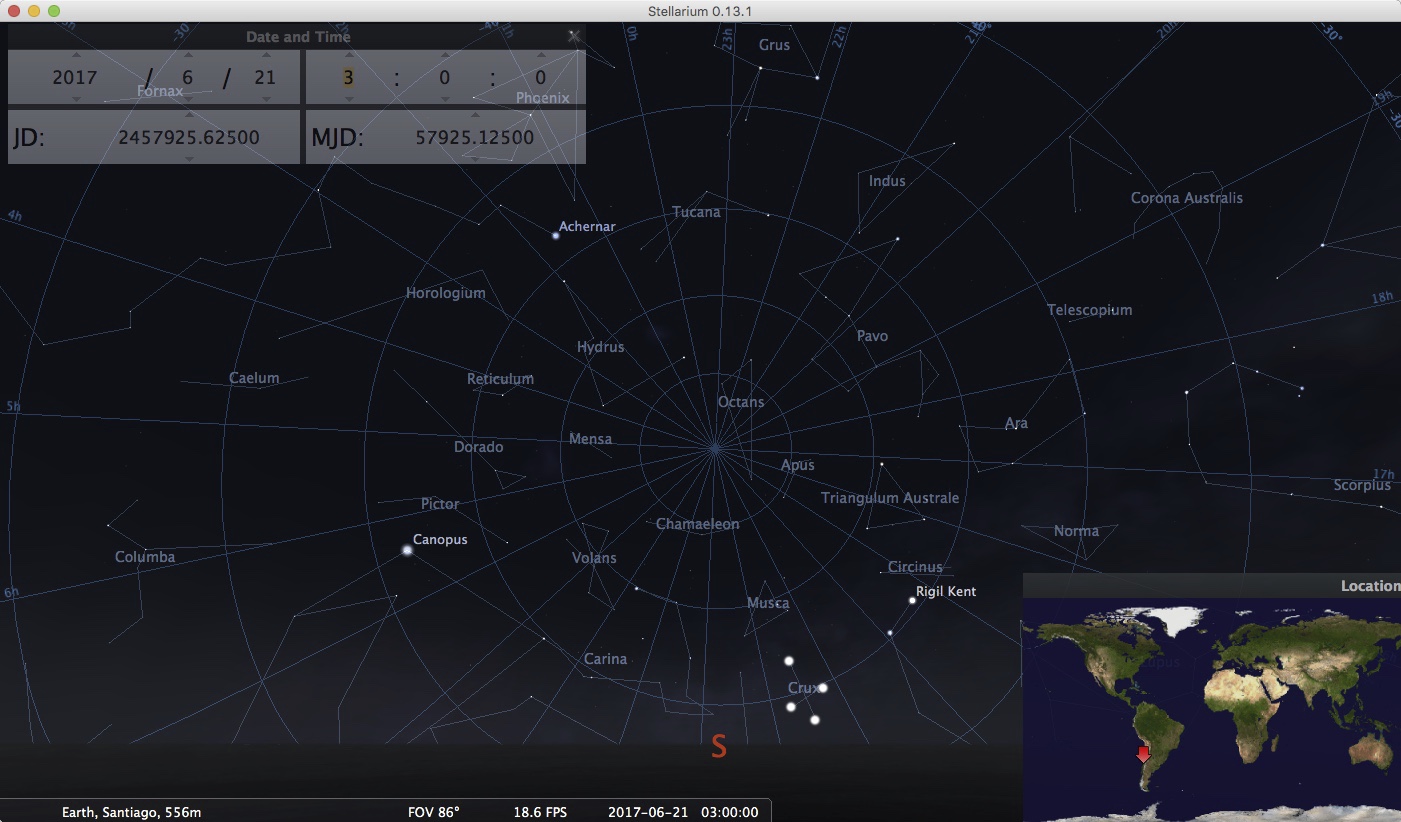Click the Grus constellation label
The image size is (1401, 822).
[x=774, y=45]
